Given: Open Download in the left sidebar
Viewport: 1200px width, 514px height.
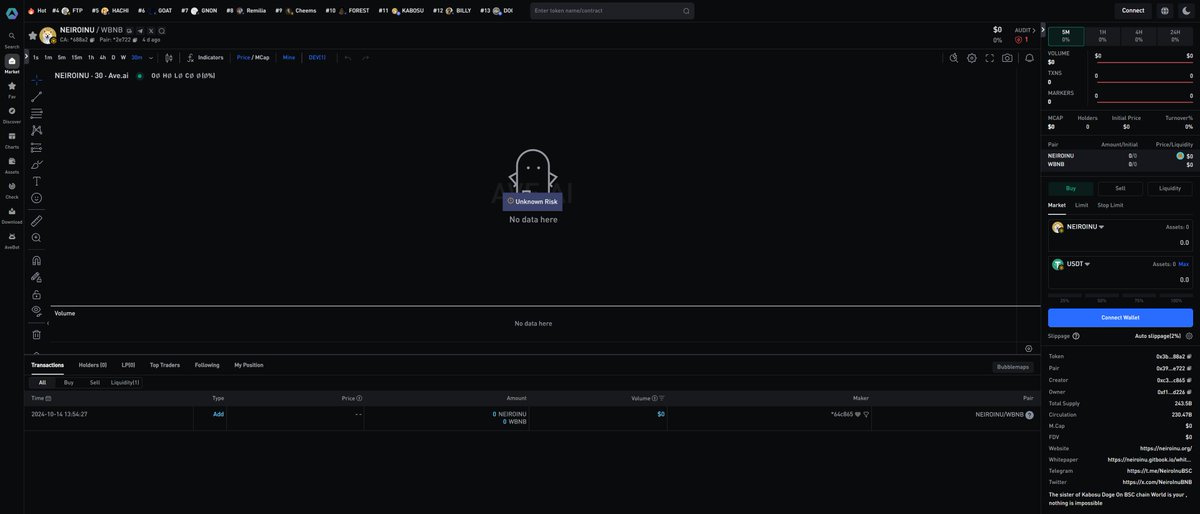Looking at the screenshot, I should pyautogui.click(x=12, y=215).
